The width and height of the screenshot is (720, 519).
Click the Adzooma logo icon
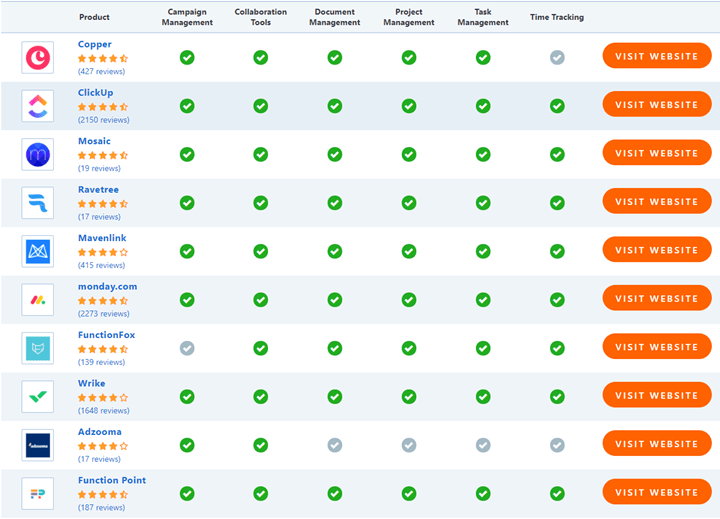pyautogui.click(x=38, y=445)
